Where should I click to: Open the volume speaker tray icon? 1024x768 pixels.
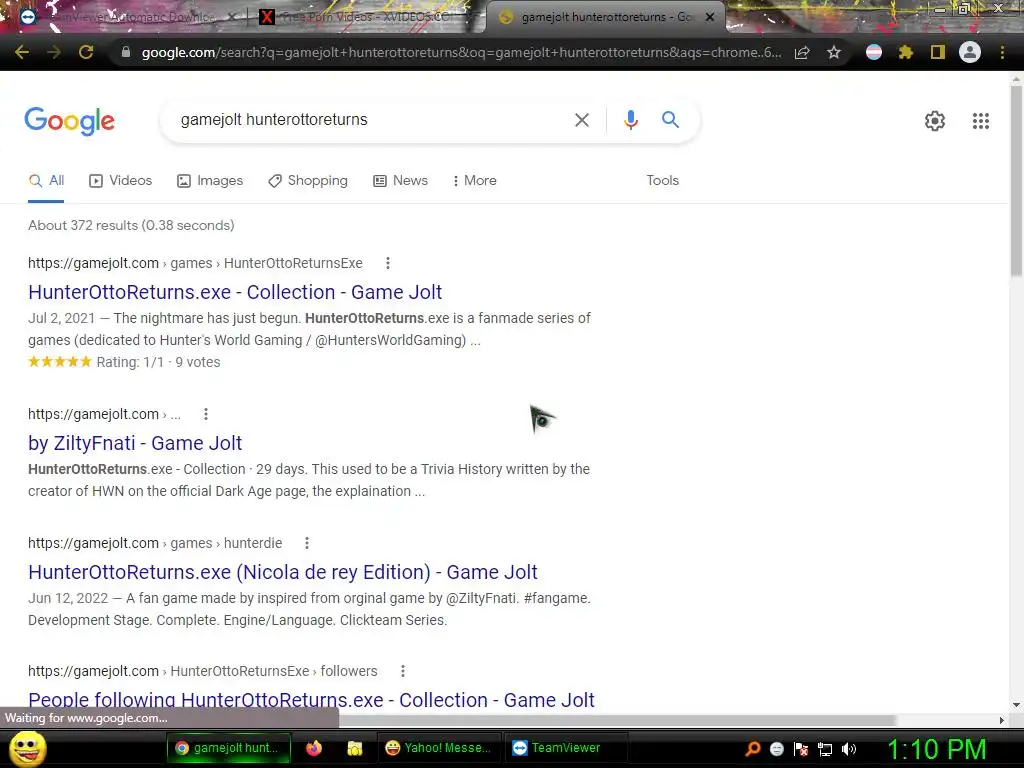(x=849, y=749)
